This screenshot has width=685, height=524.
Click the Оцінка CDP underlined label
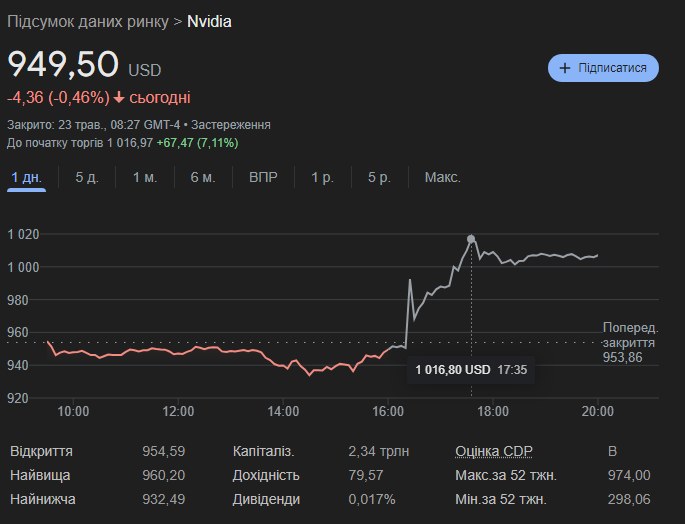pos(494,451)
